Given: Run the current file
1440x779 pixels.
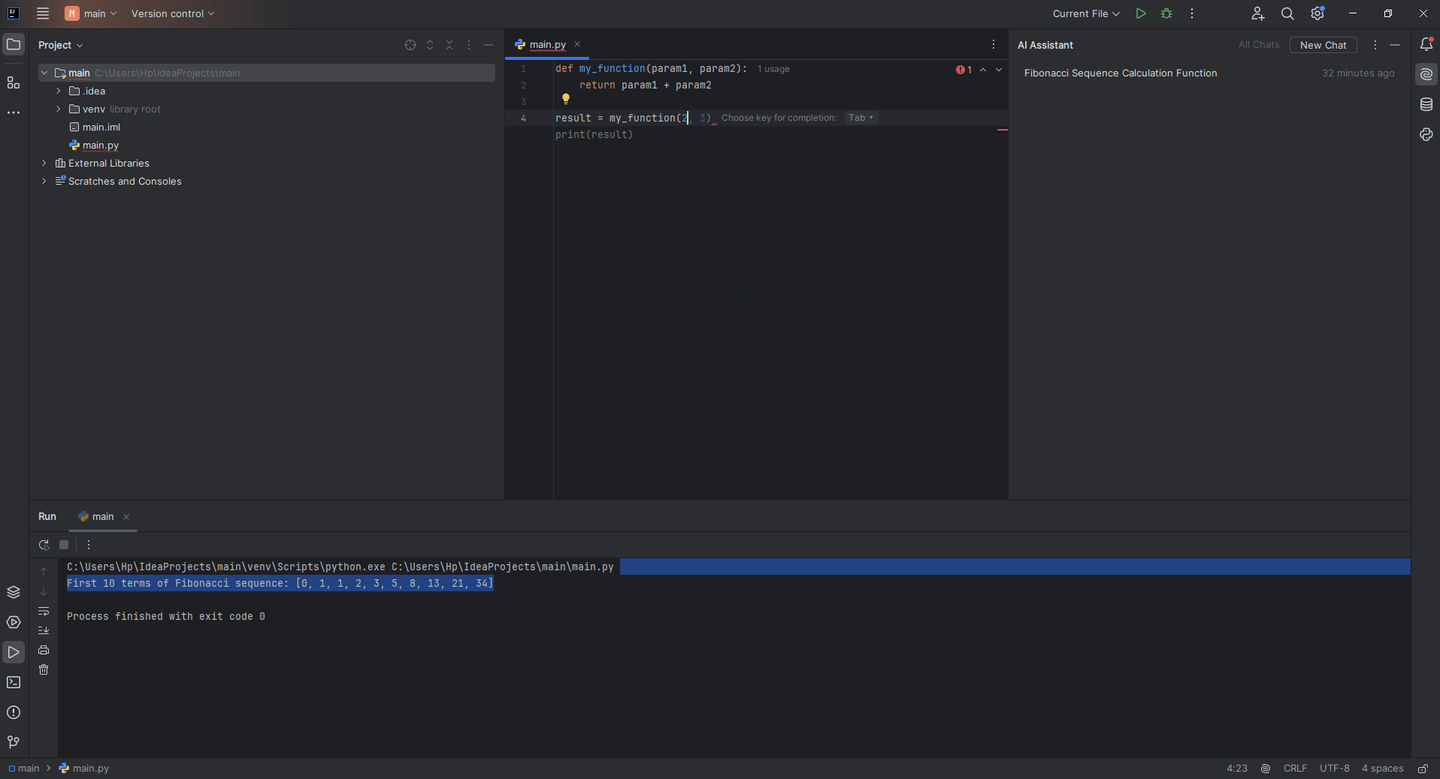Looking at the screenshot, I should click(x=1141, y=14).
